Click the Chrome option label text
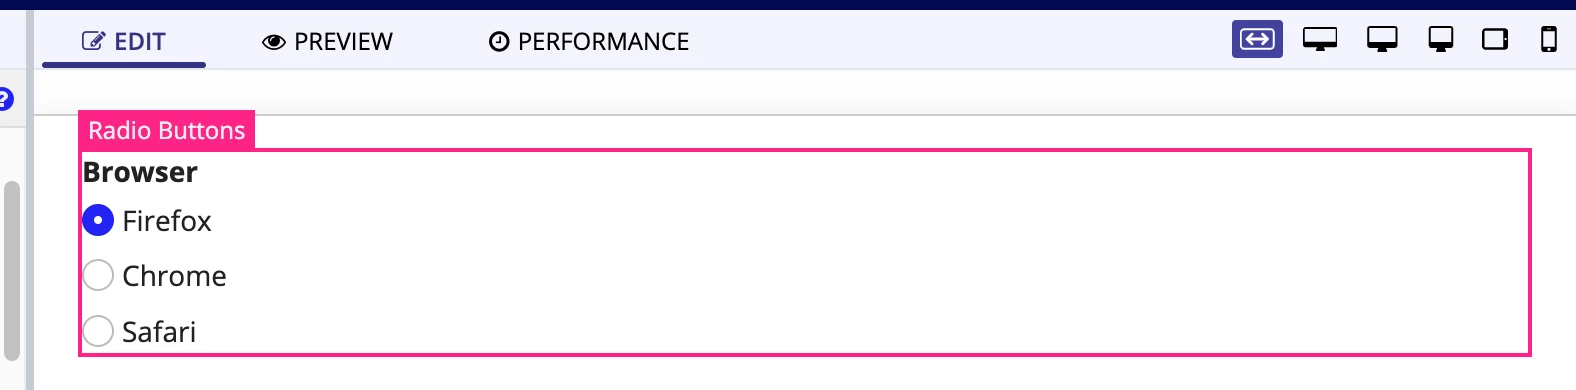Screen dimensions: 1576x390 point(174,276)
